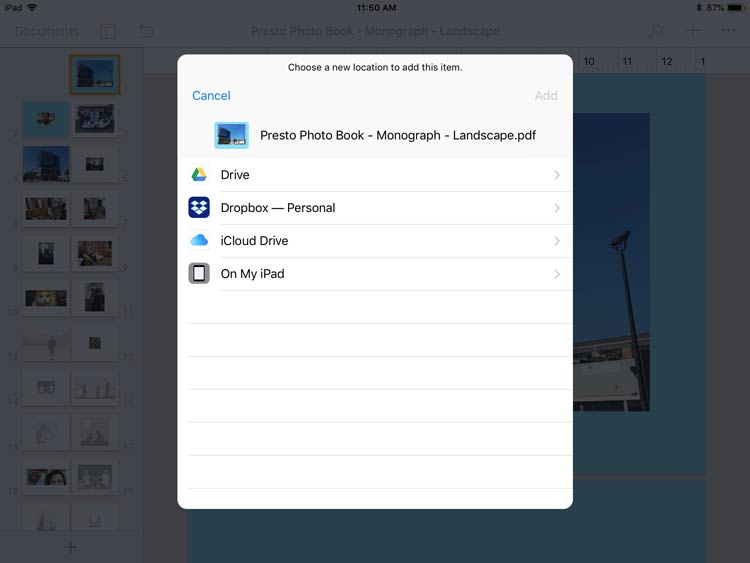Expand the Drive location chevron

[x=557, y=175]
